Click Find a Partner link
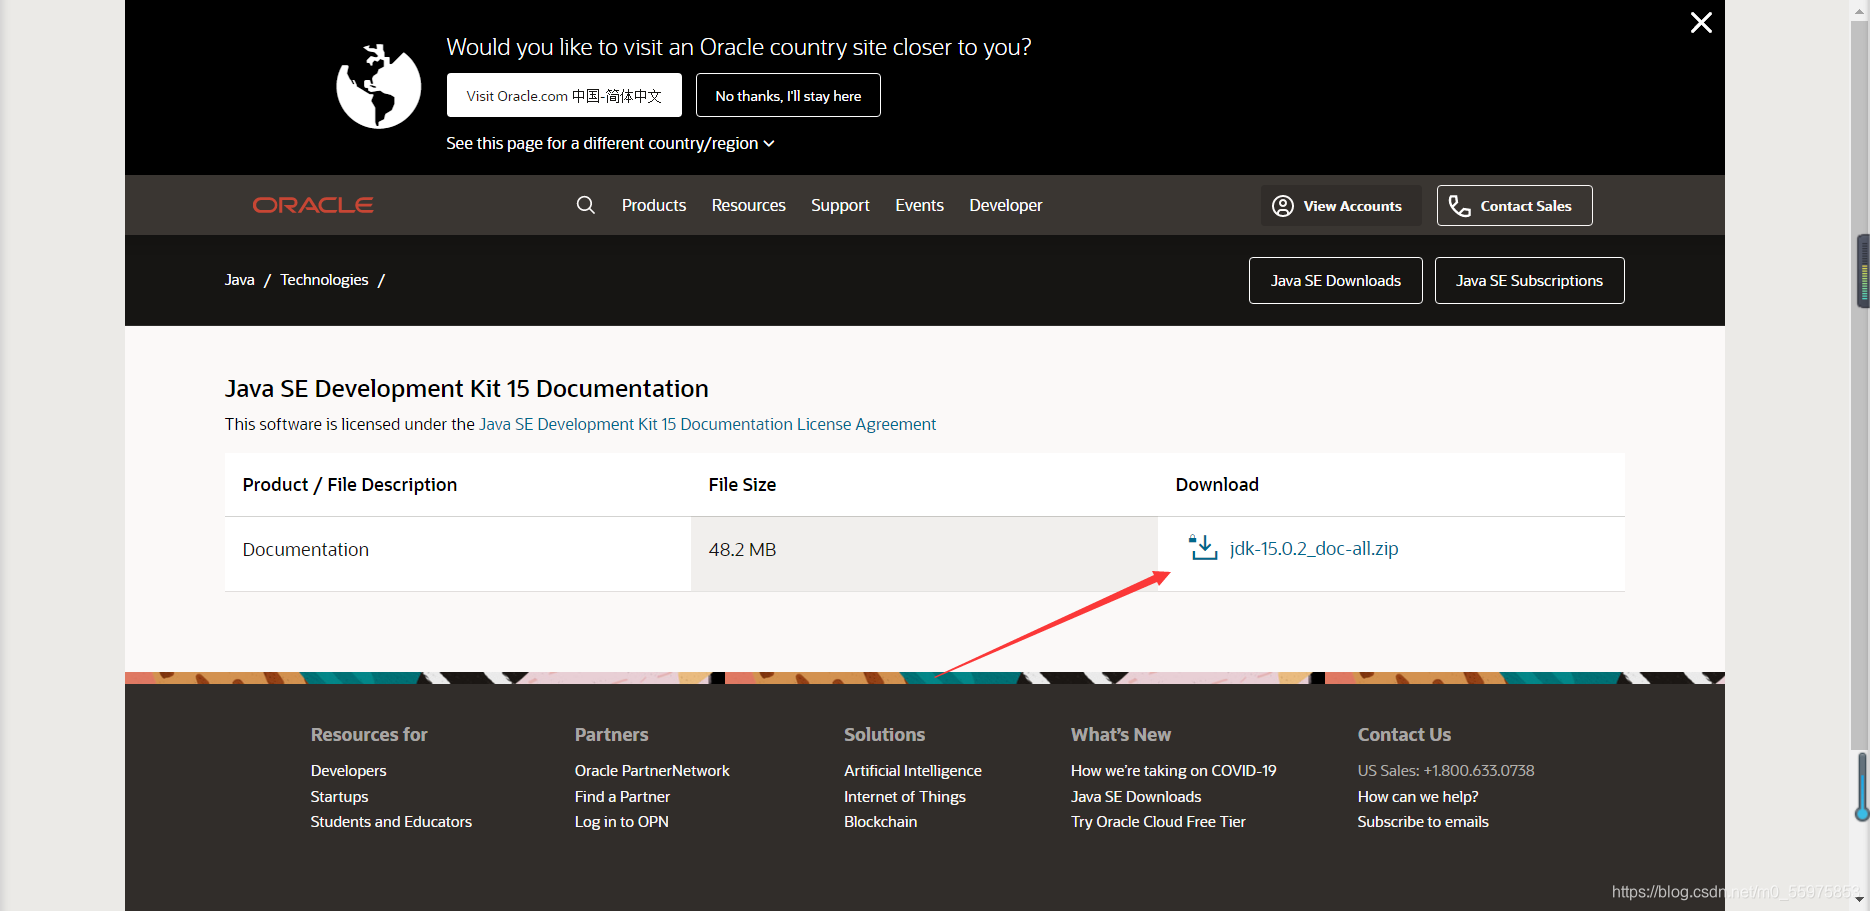The image size is (1870, 911). (x=622, y=797)
